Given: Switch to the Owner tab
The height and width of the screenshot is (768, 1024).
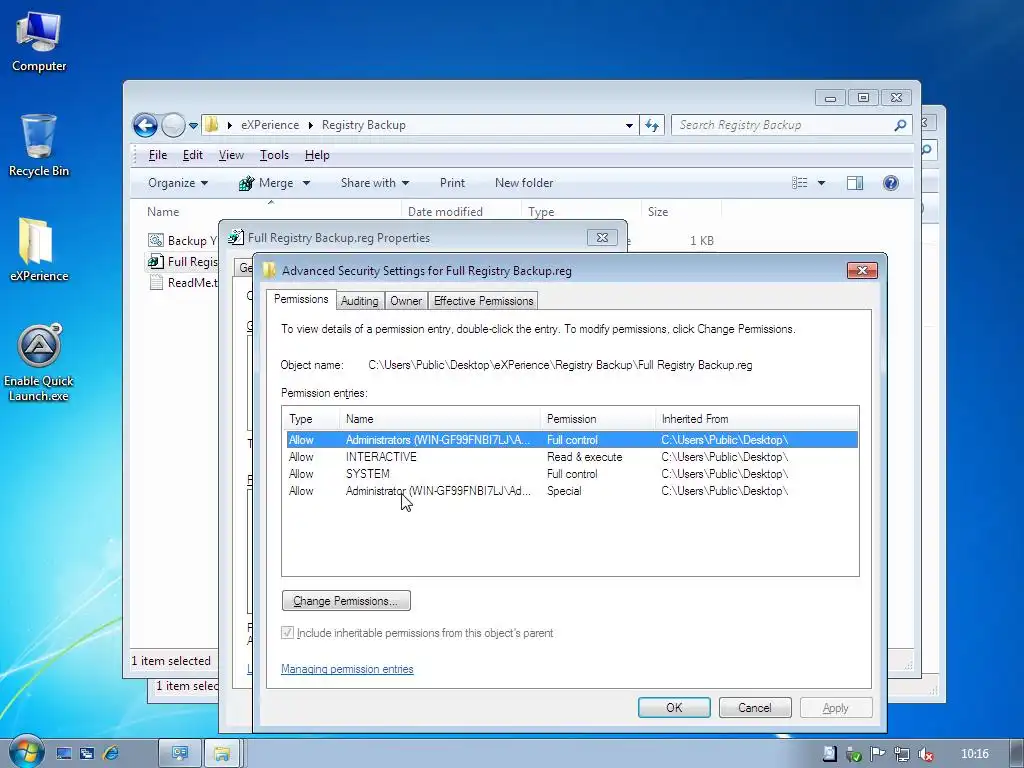Looking at the screenshot, I should pyautogui.click(x=406, y=300).
